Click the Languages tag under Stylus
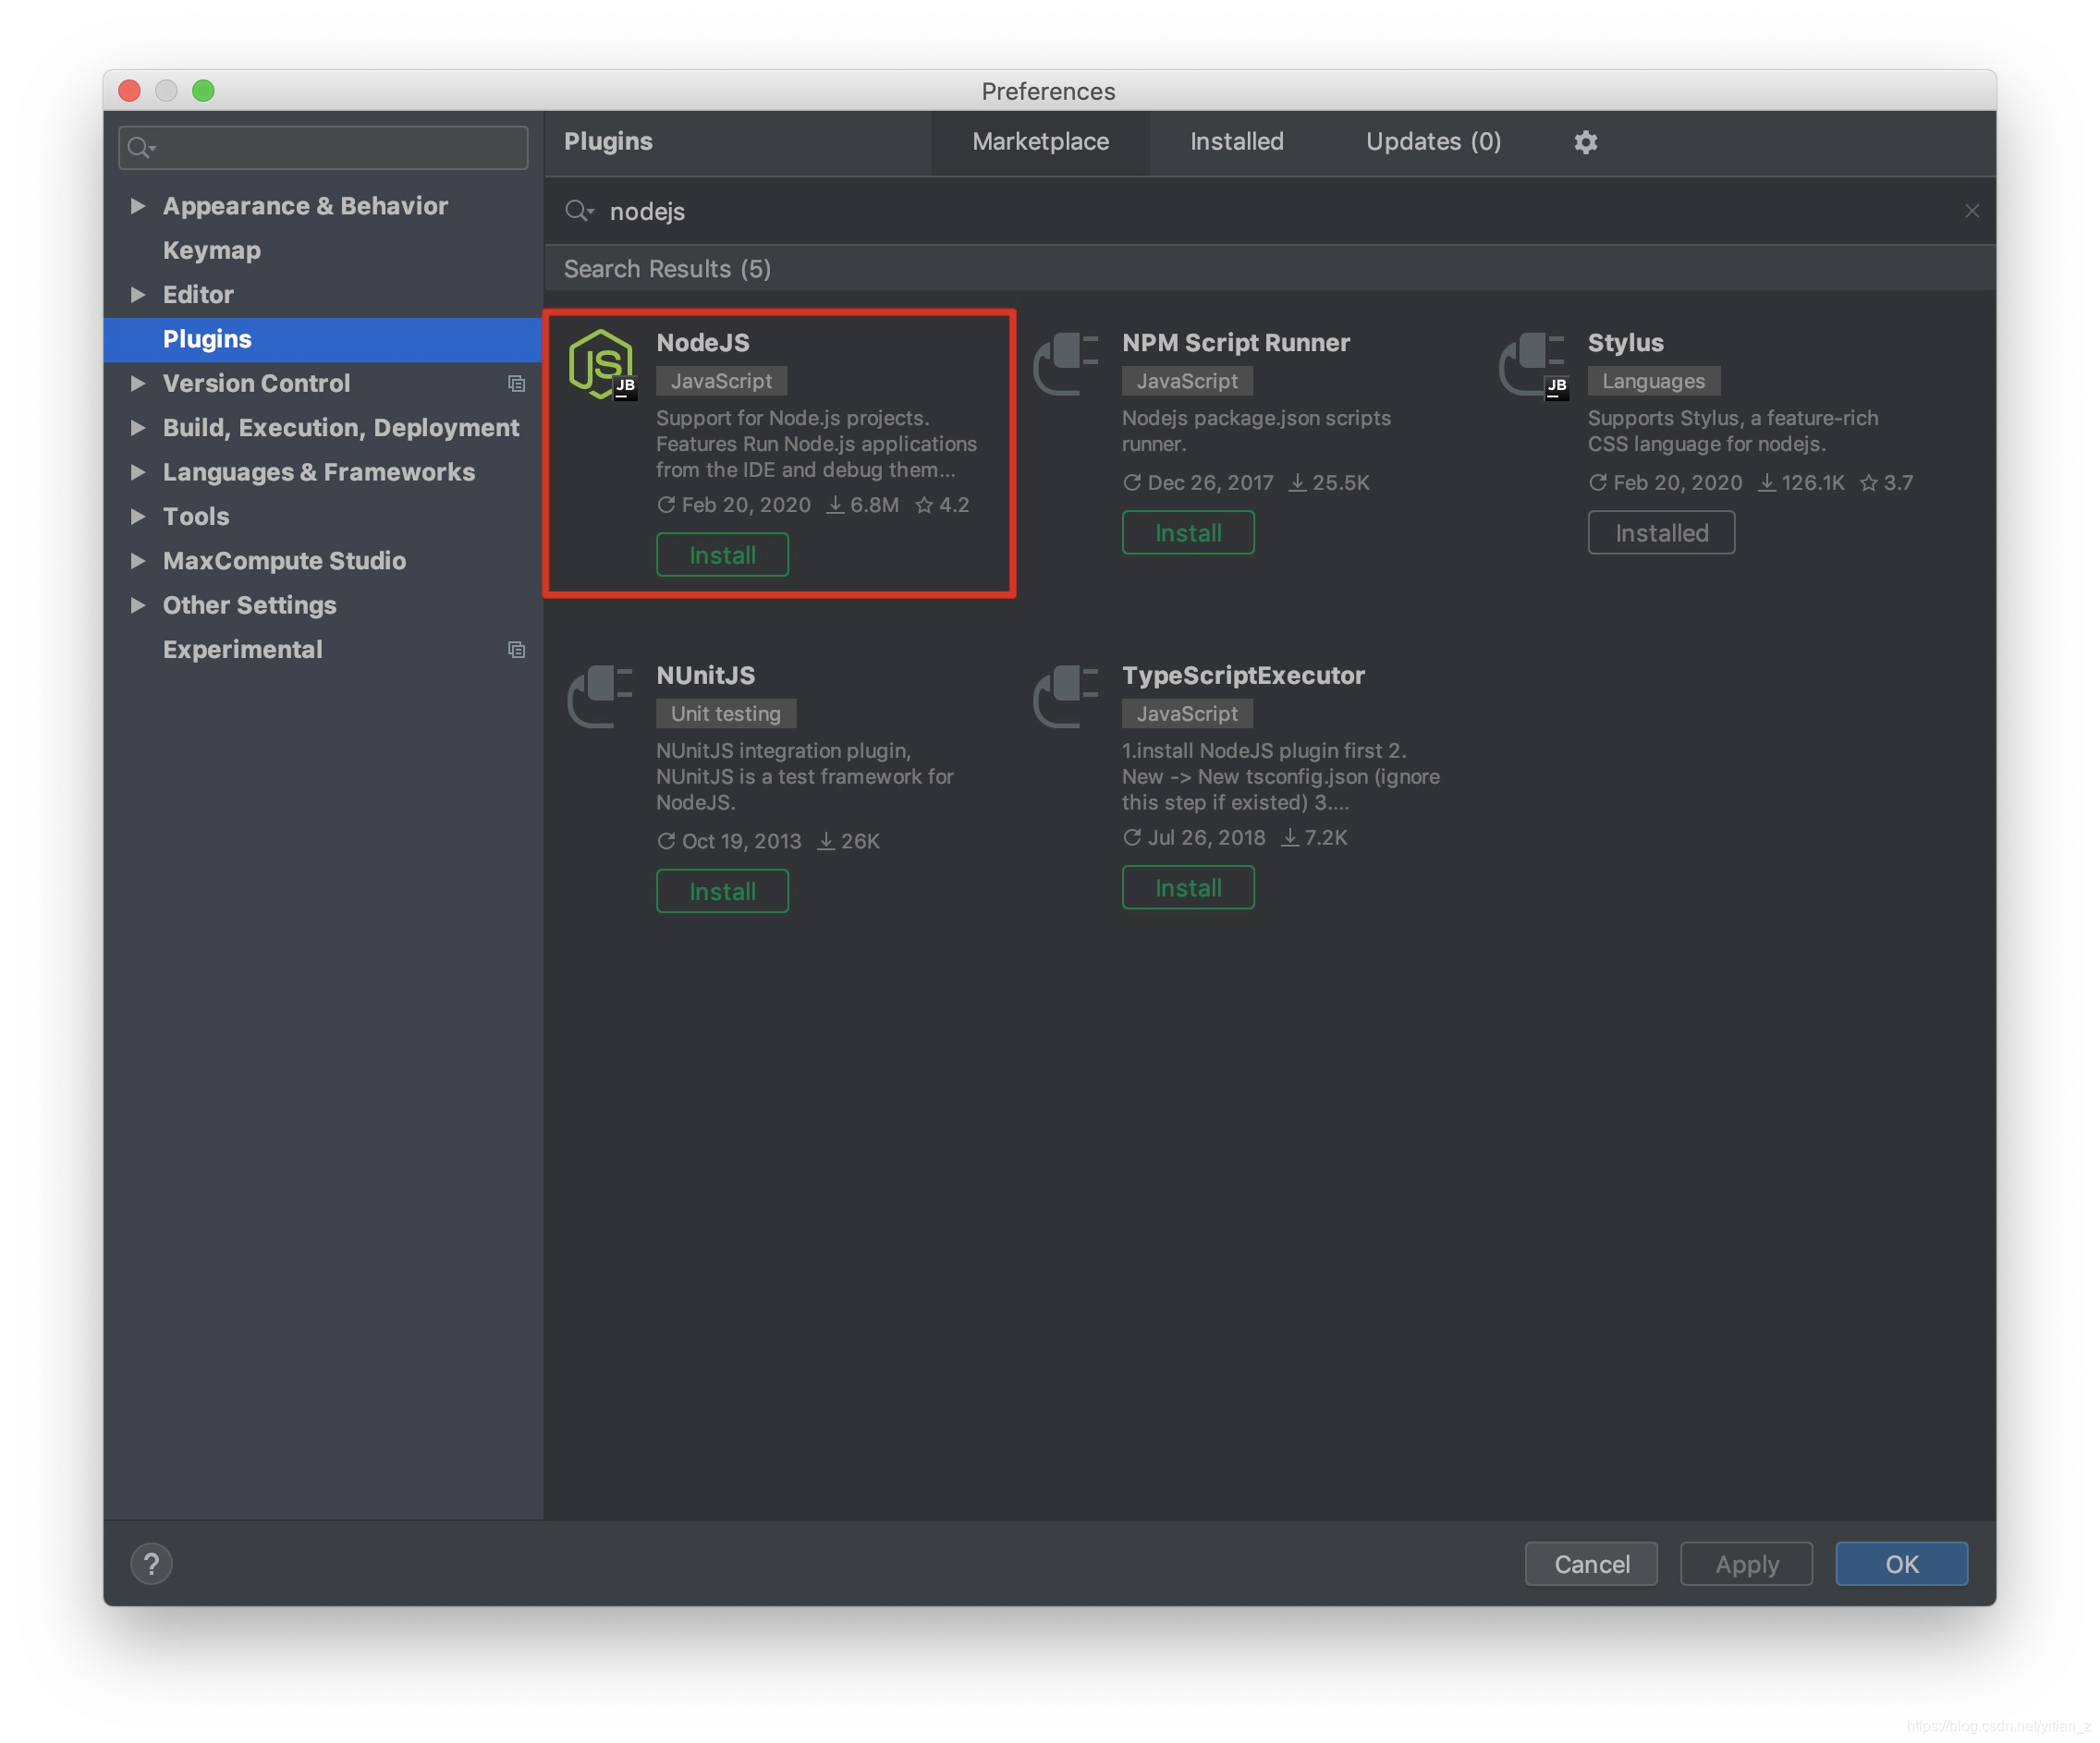 [x=1653, y=381]
